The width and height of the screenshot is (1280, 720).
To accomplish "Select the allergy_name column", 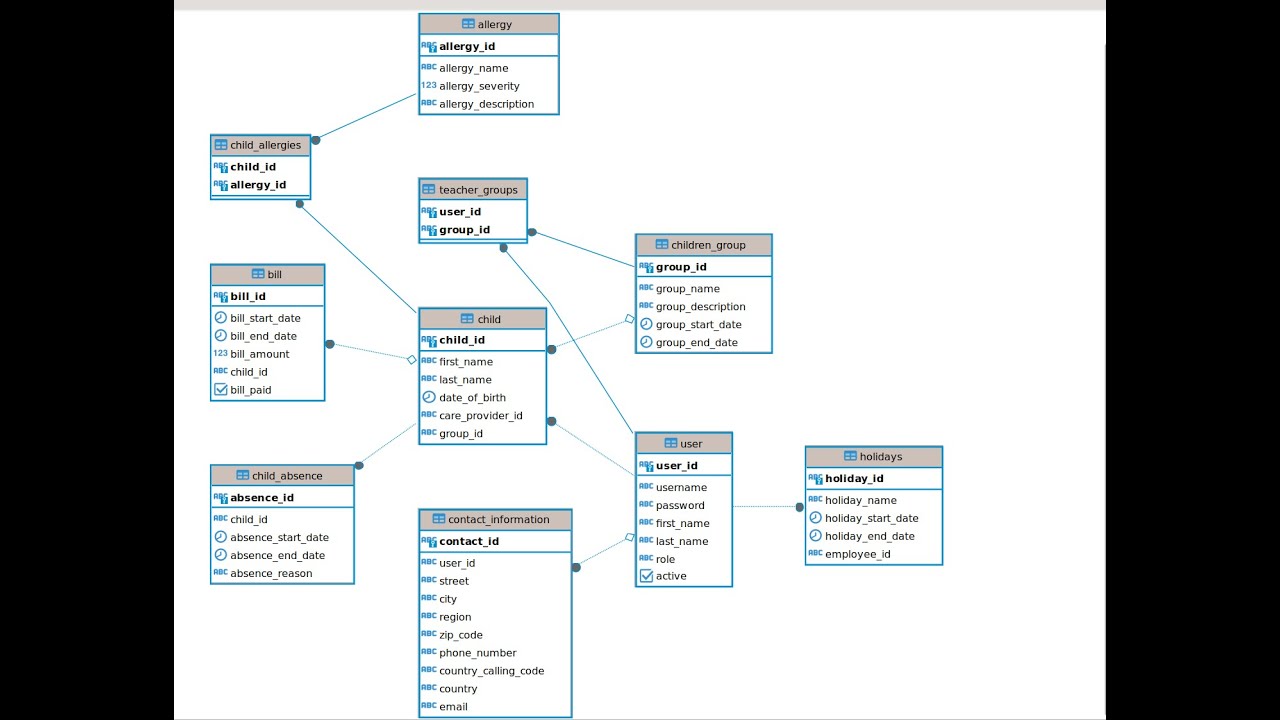I will pos(474,68).
